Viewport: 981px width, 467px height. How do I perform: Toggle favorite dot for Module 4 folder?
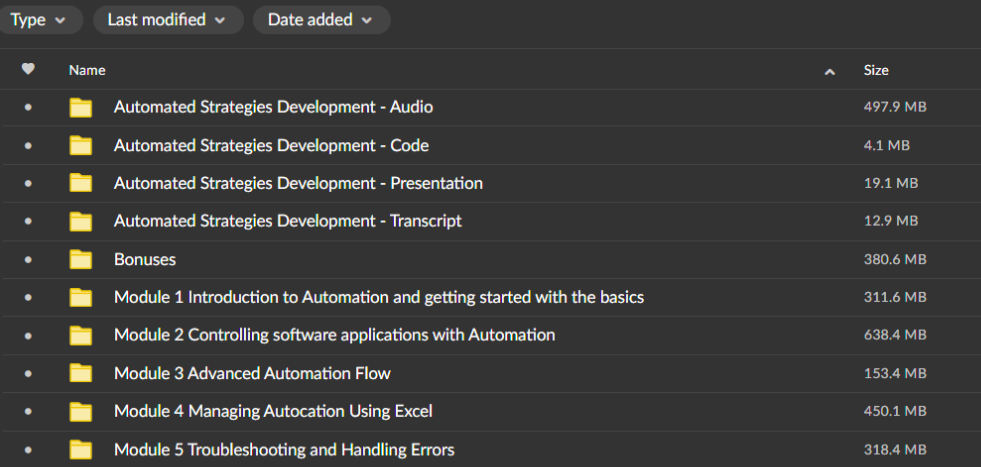coord(28,412)
